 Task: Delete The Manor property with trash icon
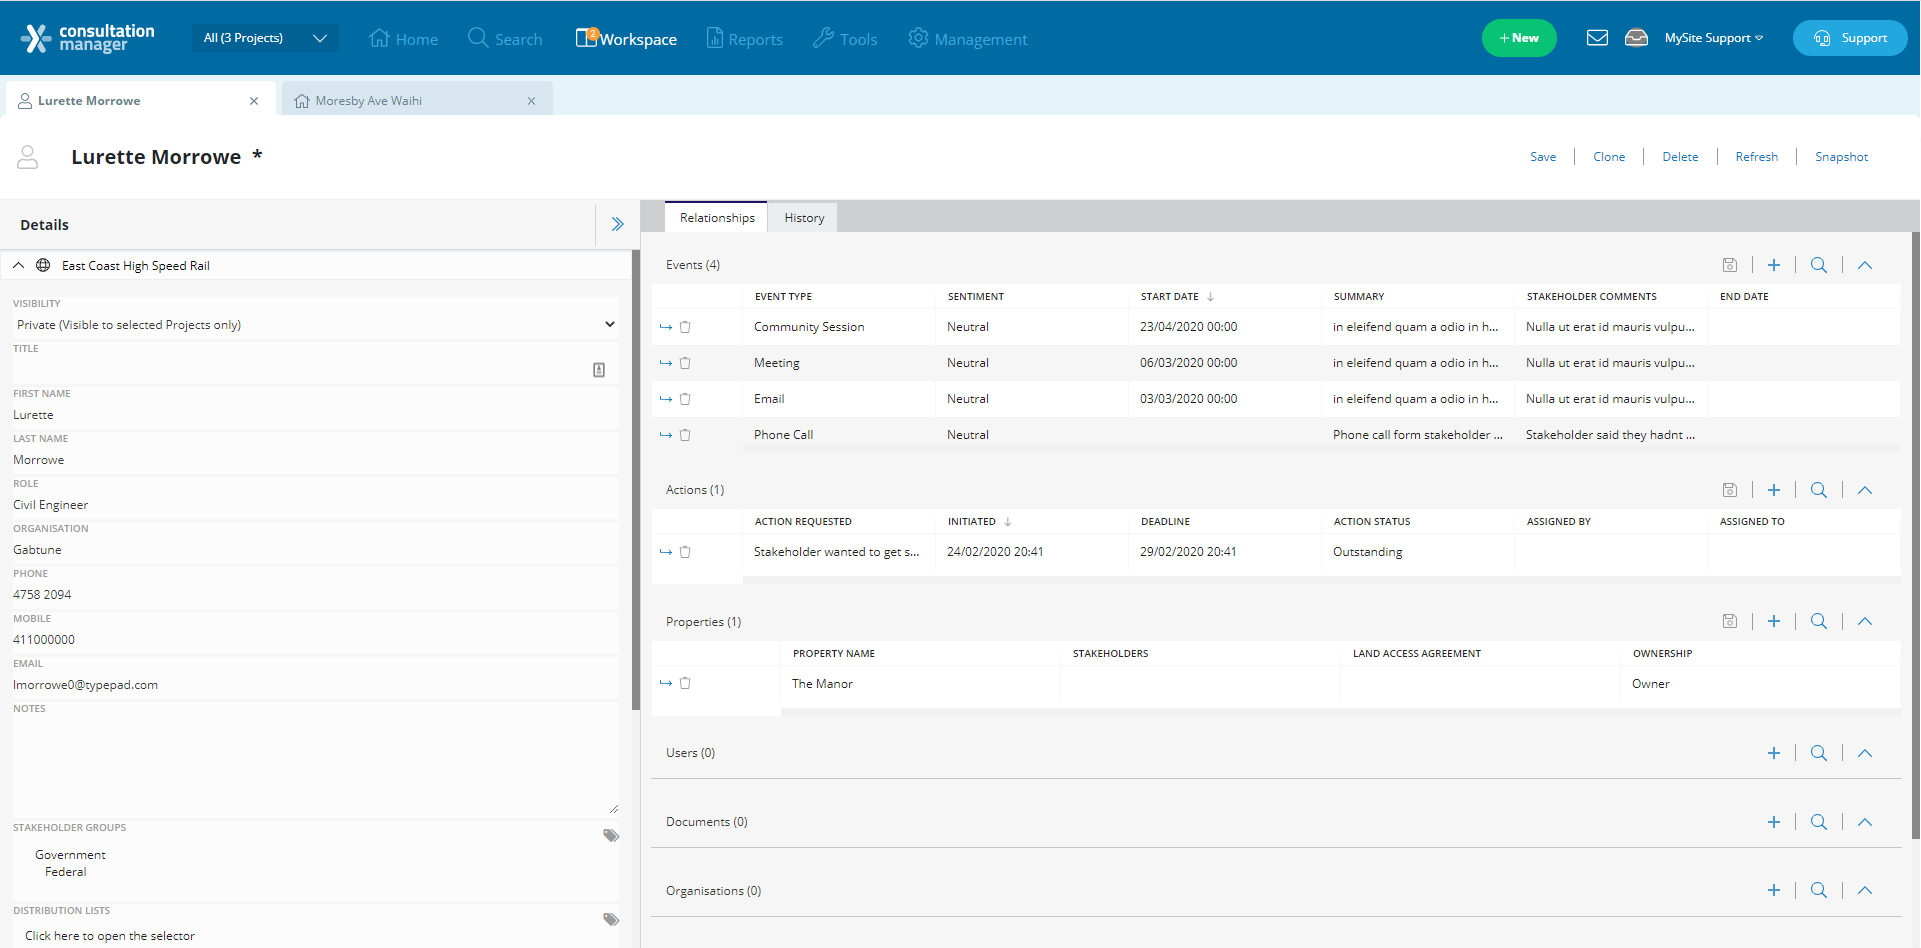click(x=685, y=683)
